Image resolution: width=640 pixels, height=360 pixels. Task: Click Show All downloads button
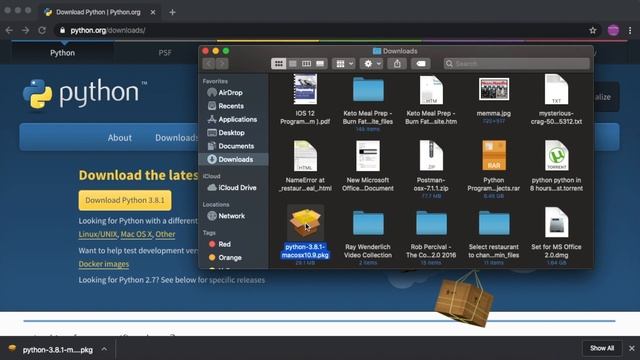coord(602,348)
